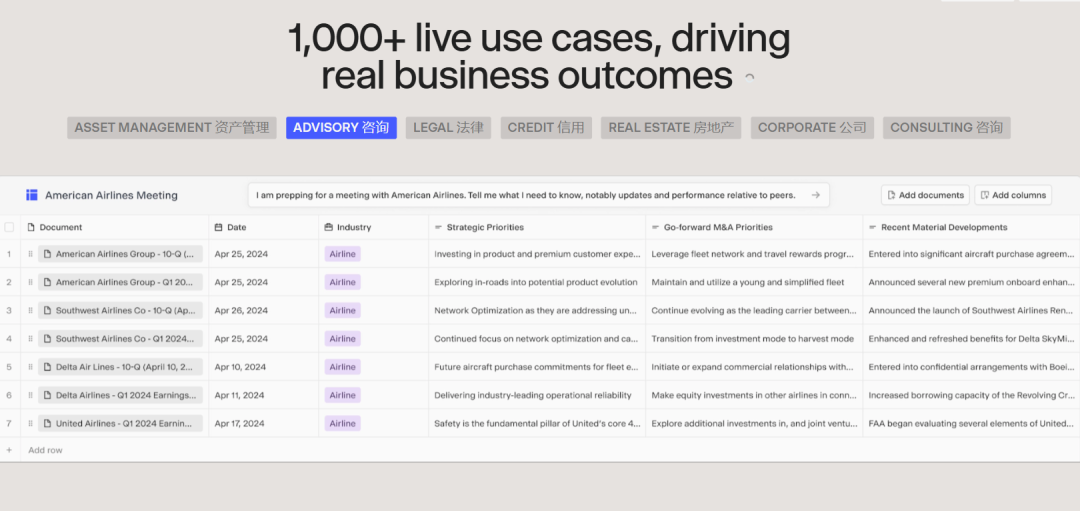Click the American Airlines meeting prompt field
The height and width of the screenshot is (511, 1080).
(539, 195)
